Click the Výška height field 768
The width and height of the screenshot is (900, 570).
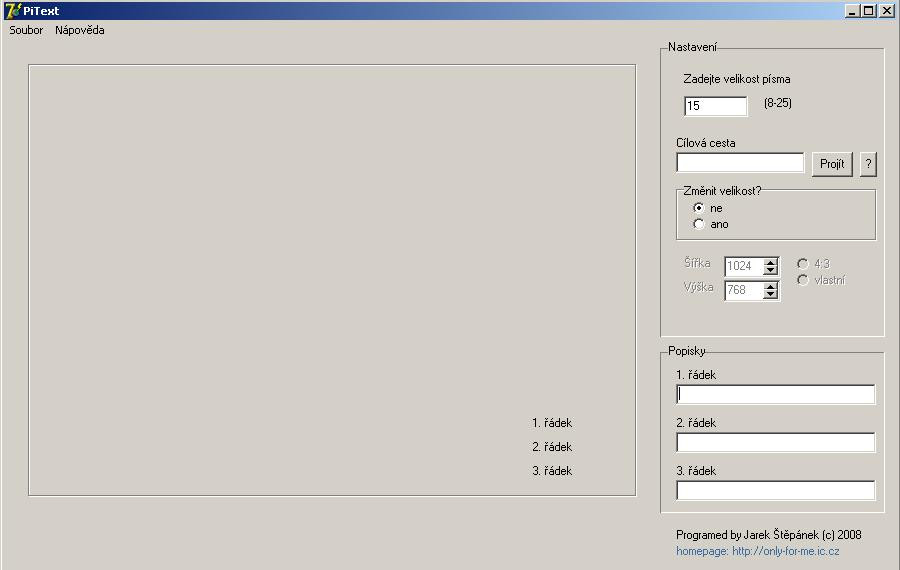[x=743, y=290]
